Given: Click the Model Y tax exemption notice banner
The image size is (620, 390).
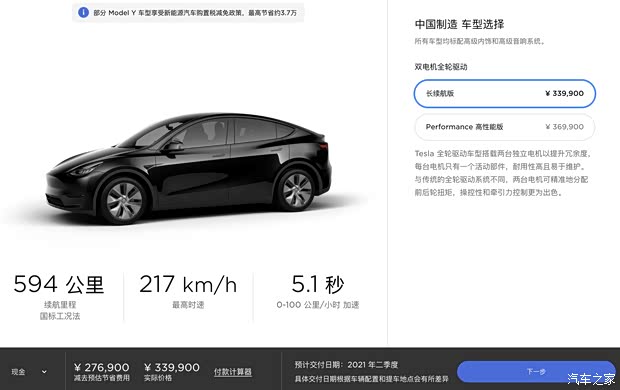Looking at the screenshot, I should pyautogui.click(x=188, y=13).
